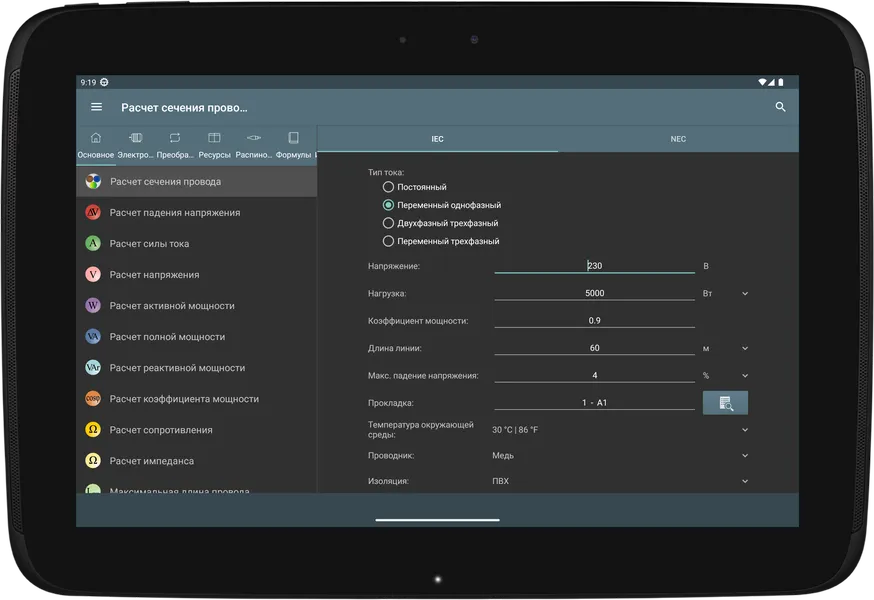The width and height of the screenshot is (874, 600).
Task: Click the installation method lookup button
Action: coord(725,403)
